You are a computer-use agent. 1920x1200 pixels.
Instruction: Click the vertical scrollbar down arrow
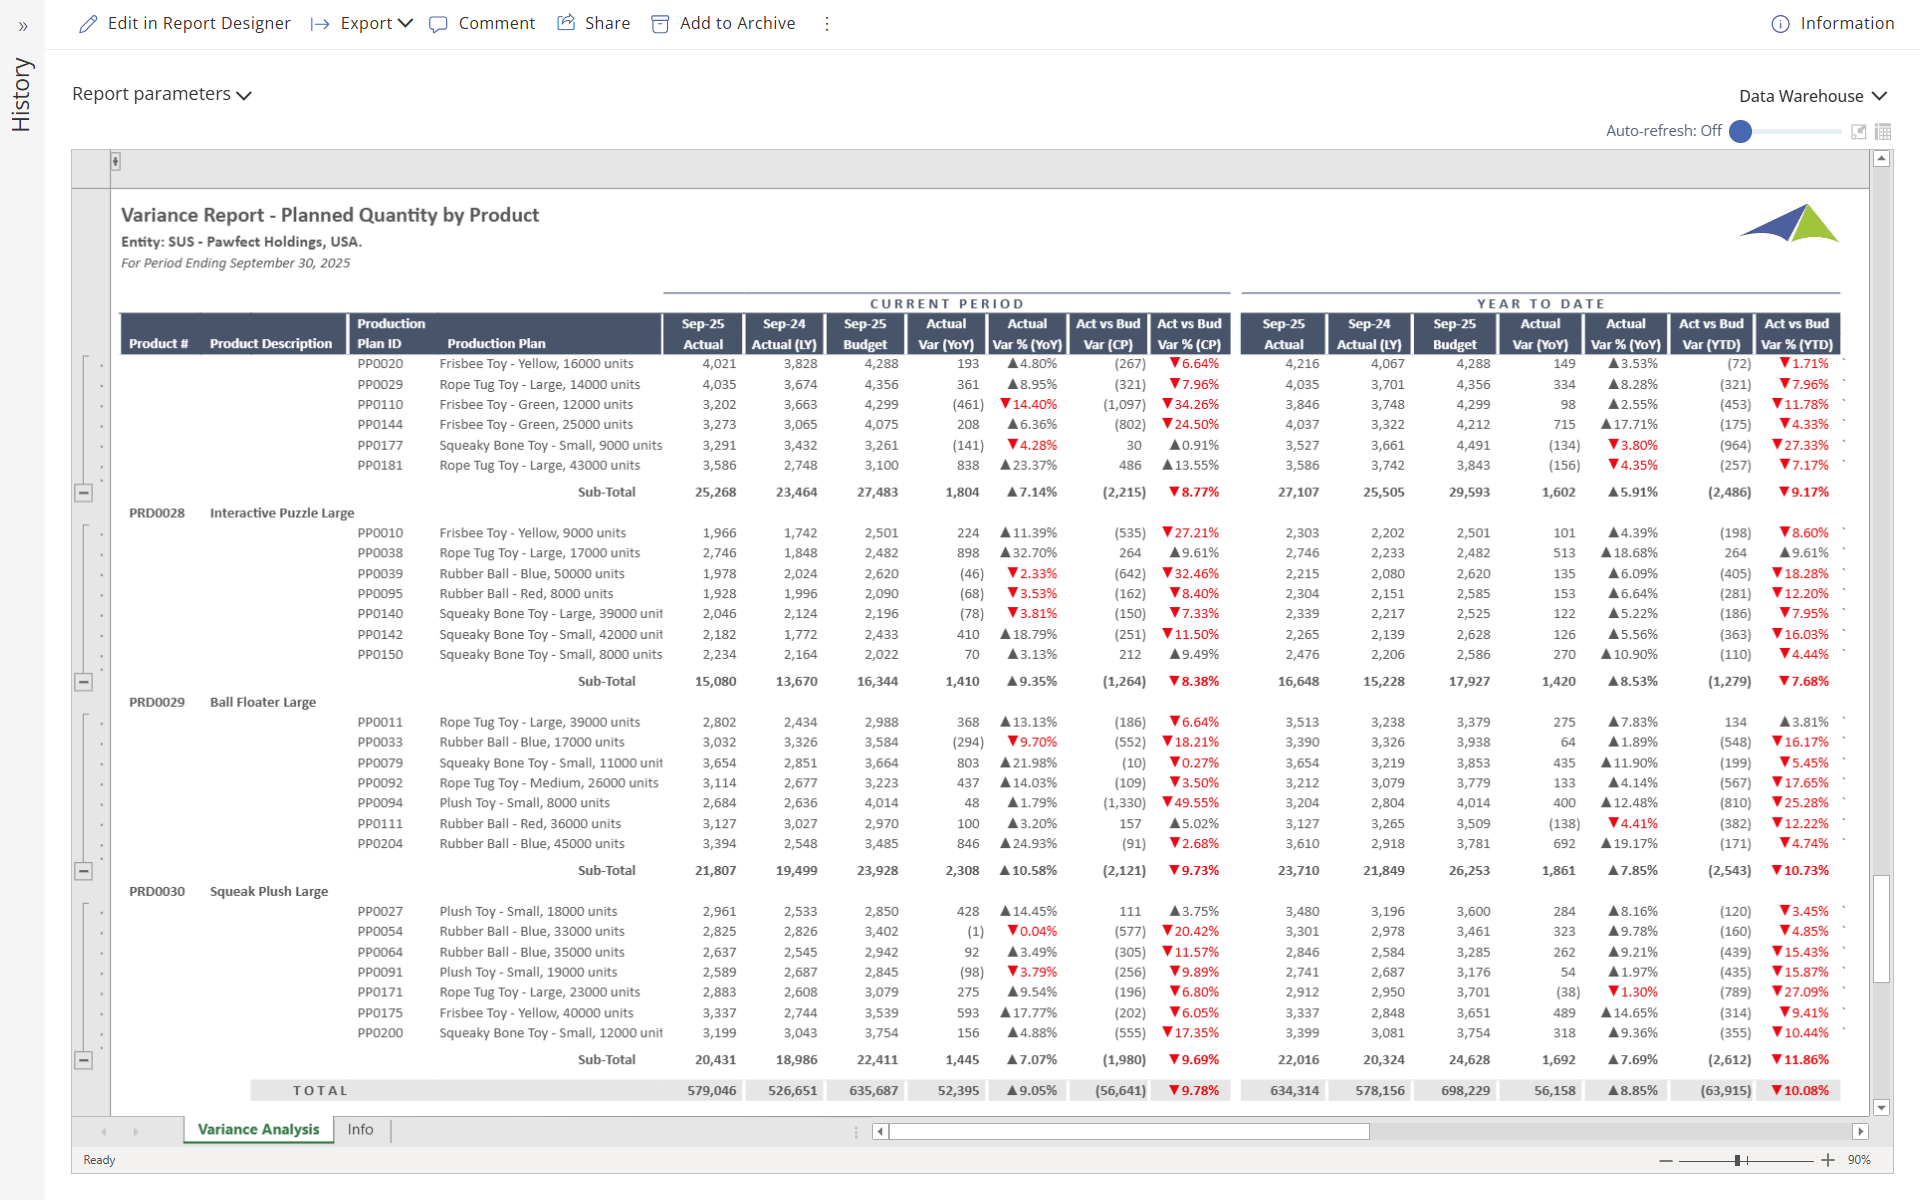[x=1881, y=1107]
